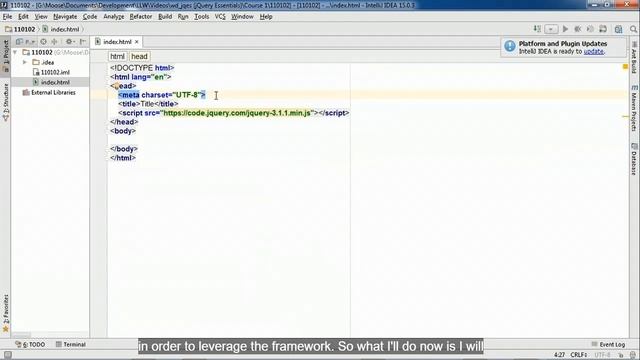Click Scroll from Source target icon
Viewport: 640px width, 360px height.
click(44, 42)
